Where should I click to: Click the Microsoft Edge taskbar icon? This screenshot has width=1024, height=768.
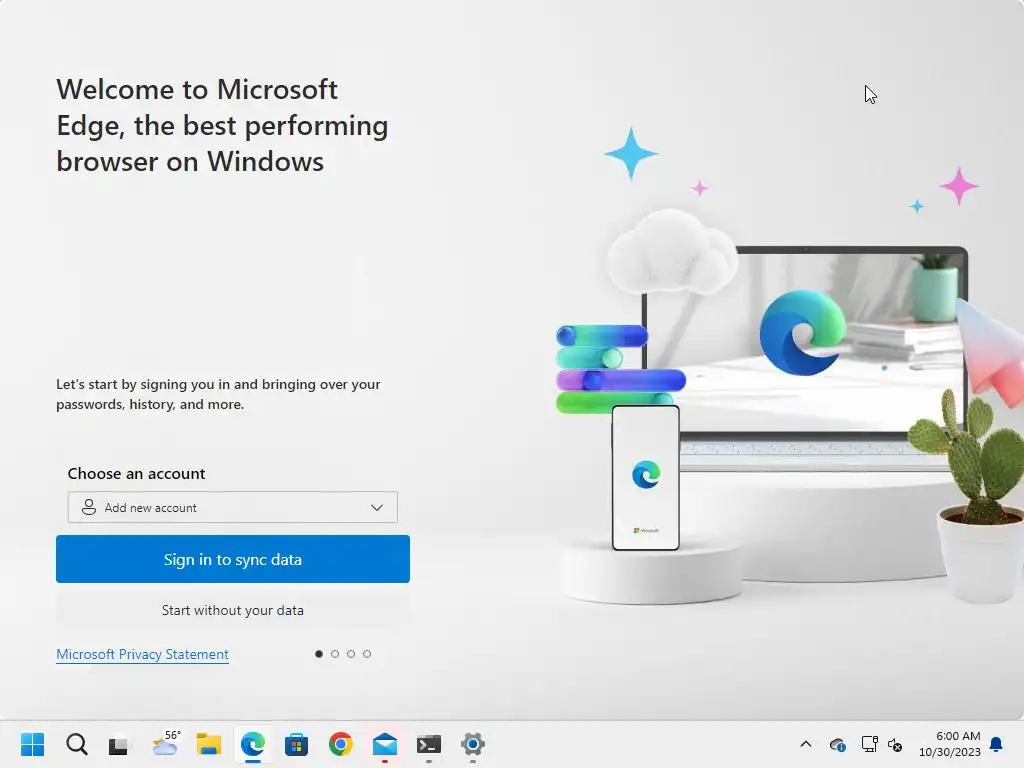point(253,744)
